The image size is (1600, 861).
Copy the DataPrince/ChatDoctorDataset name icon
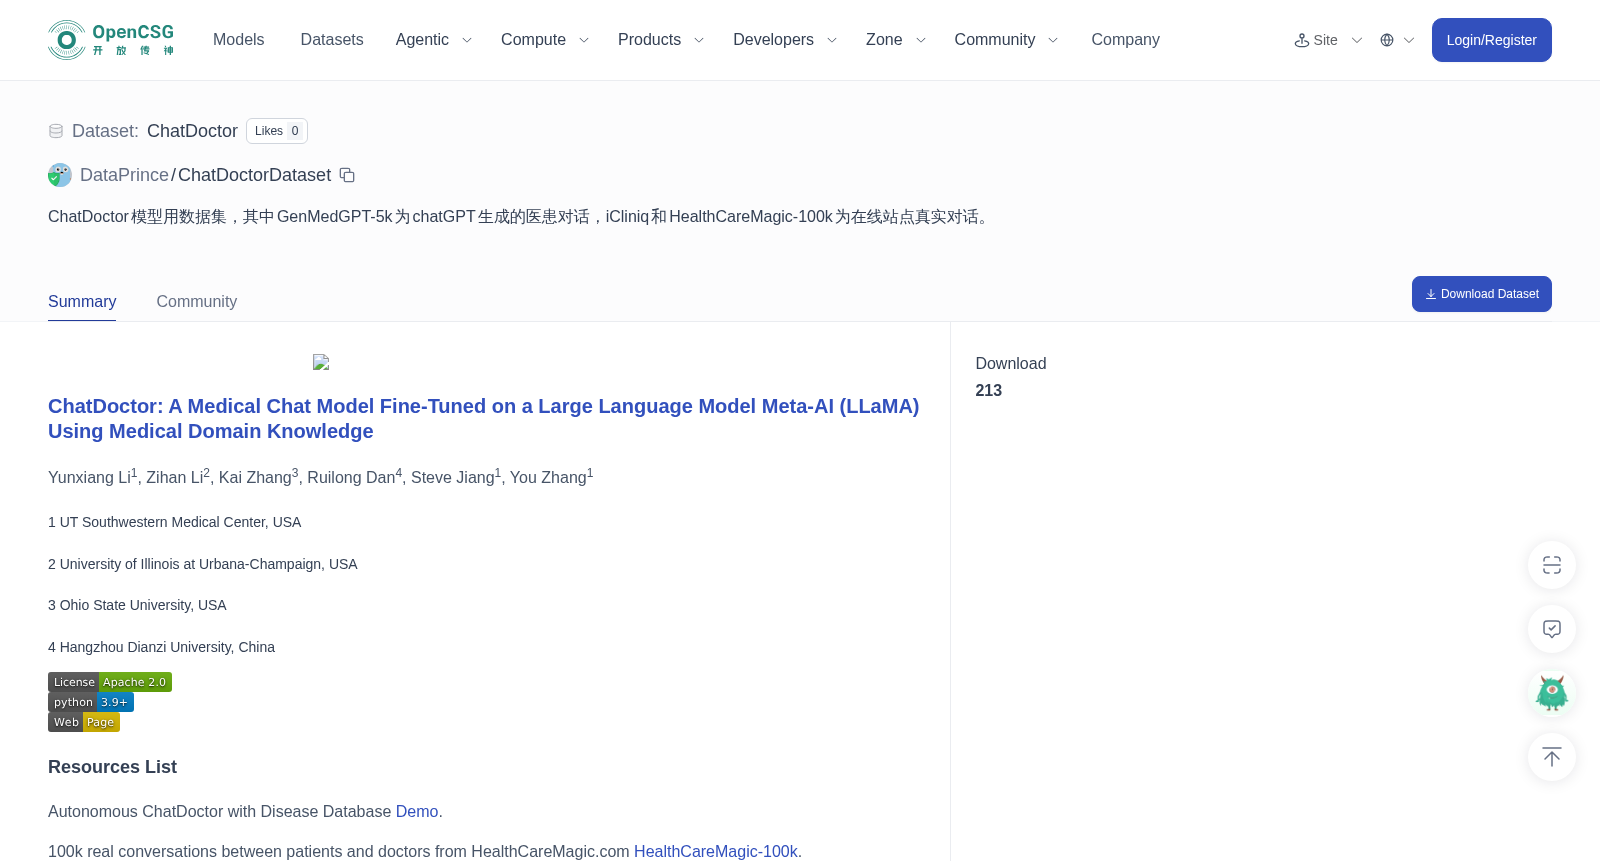pos(347,175)
